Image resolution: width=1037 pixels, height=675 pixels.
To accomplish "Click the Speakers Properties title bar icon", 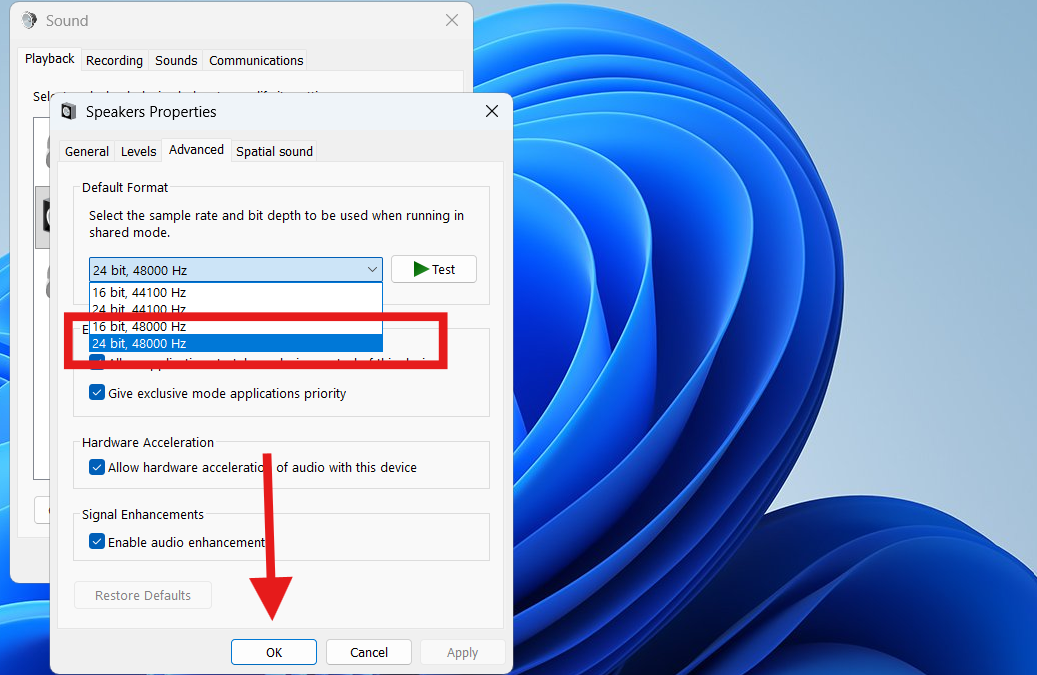I will point(68,111).
